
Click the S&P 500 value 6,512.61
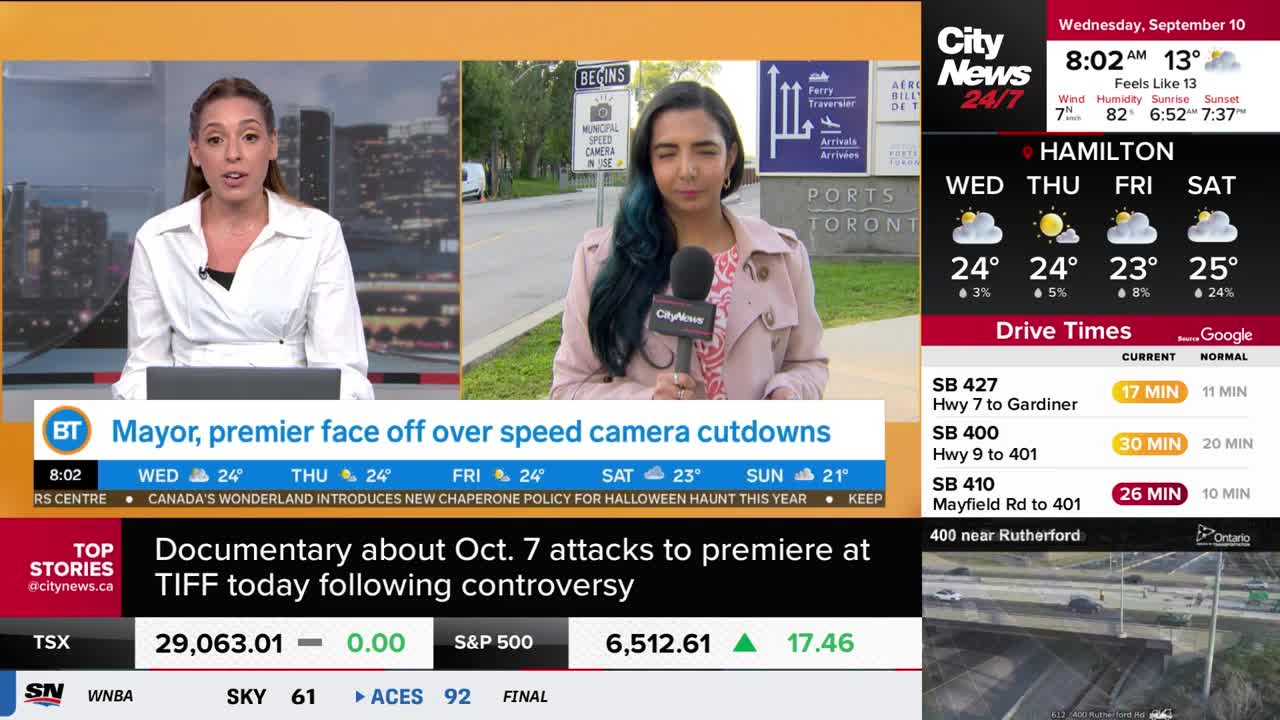[x=658, y=643]
